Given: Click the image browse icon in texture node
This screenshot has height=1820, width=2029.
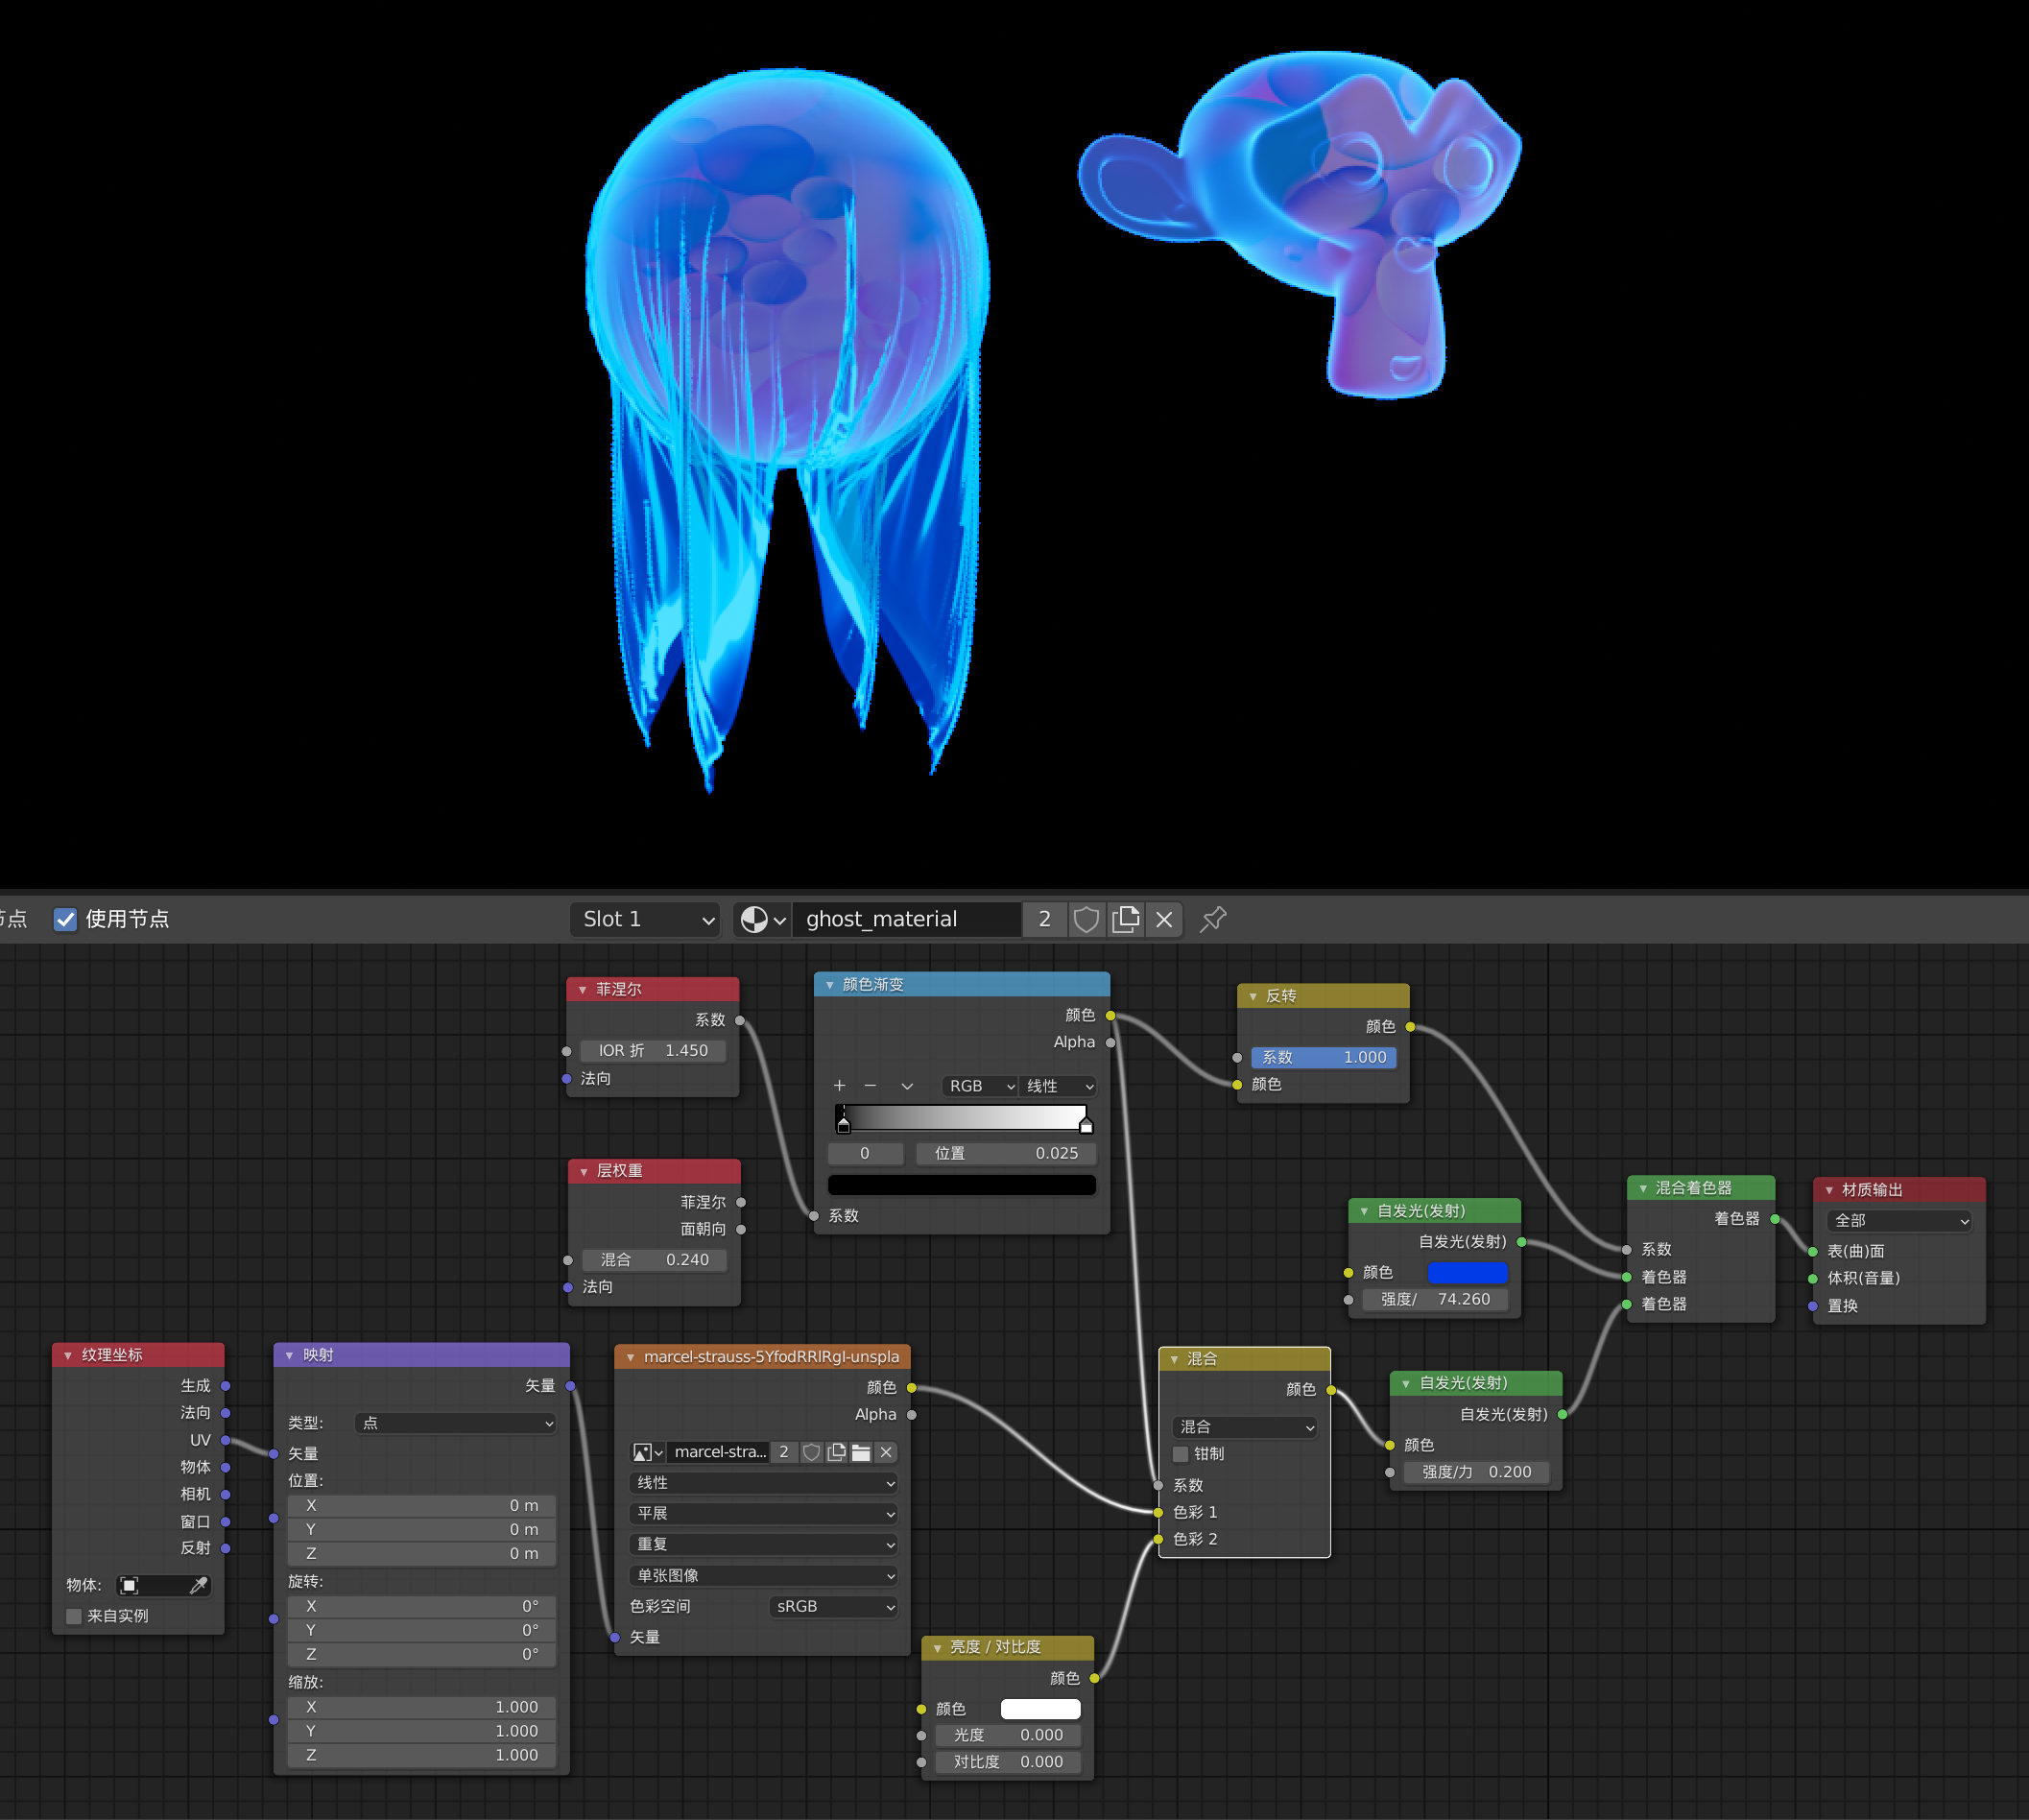Looking at the screenshot, I should click(x=645, y=1452).
